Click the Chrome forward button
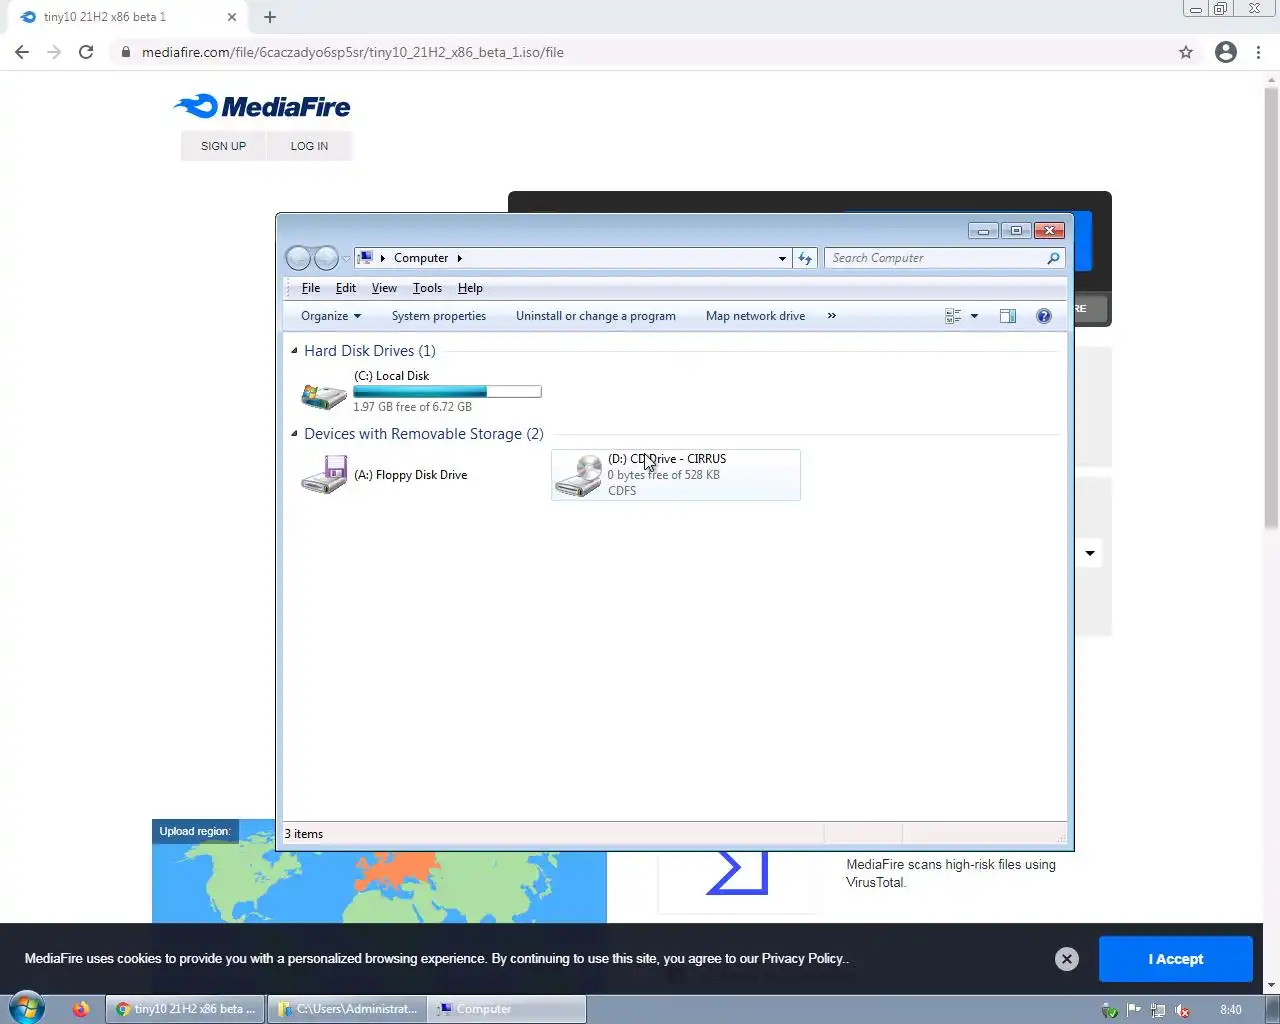The width and height of the screenshot is (1280, 1024). [x=54, y=52]
